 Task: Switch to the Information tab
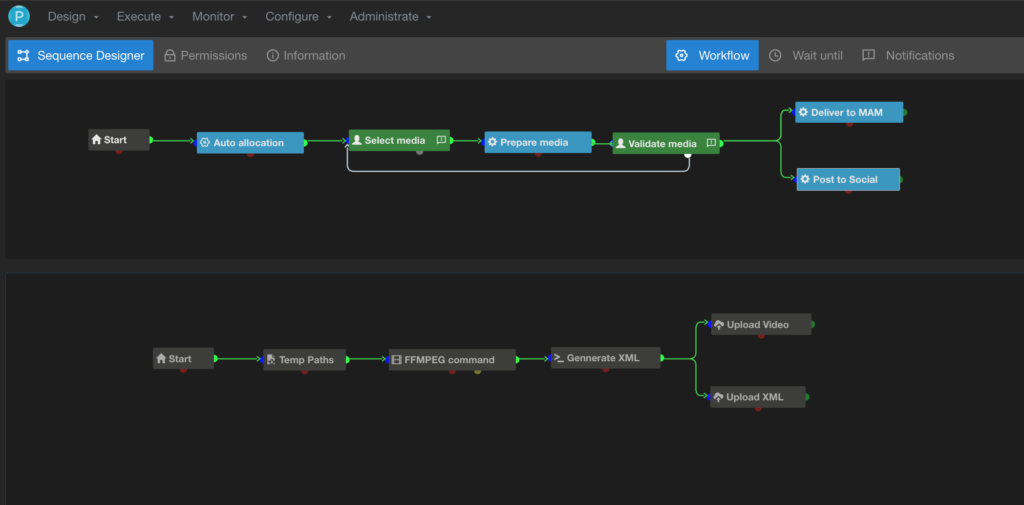[x=306, y=56]
